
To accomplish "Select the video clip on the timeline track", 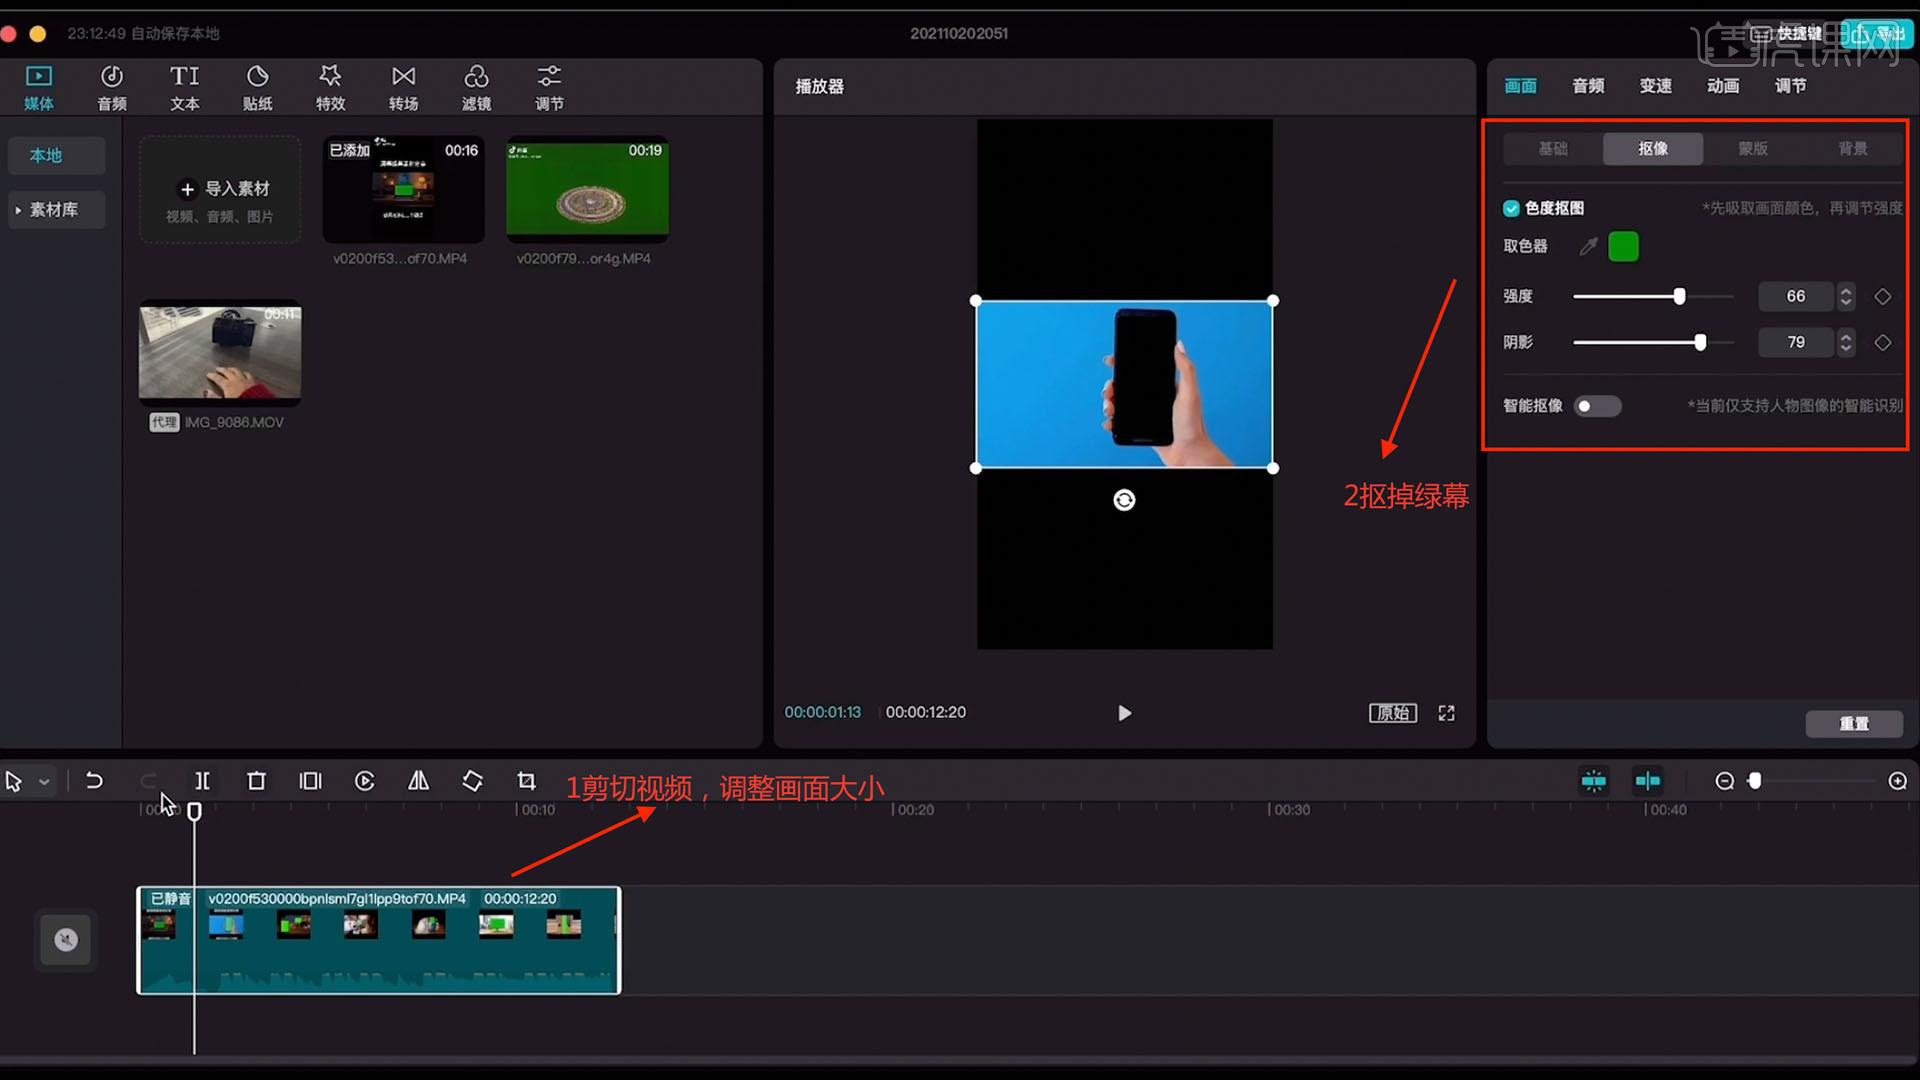I will [379, 940].
